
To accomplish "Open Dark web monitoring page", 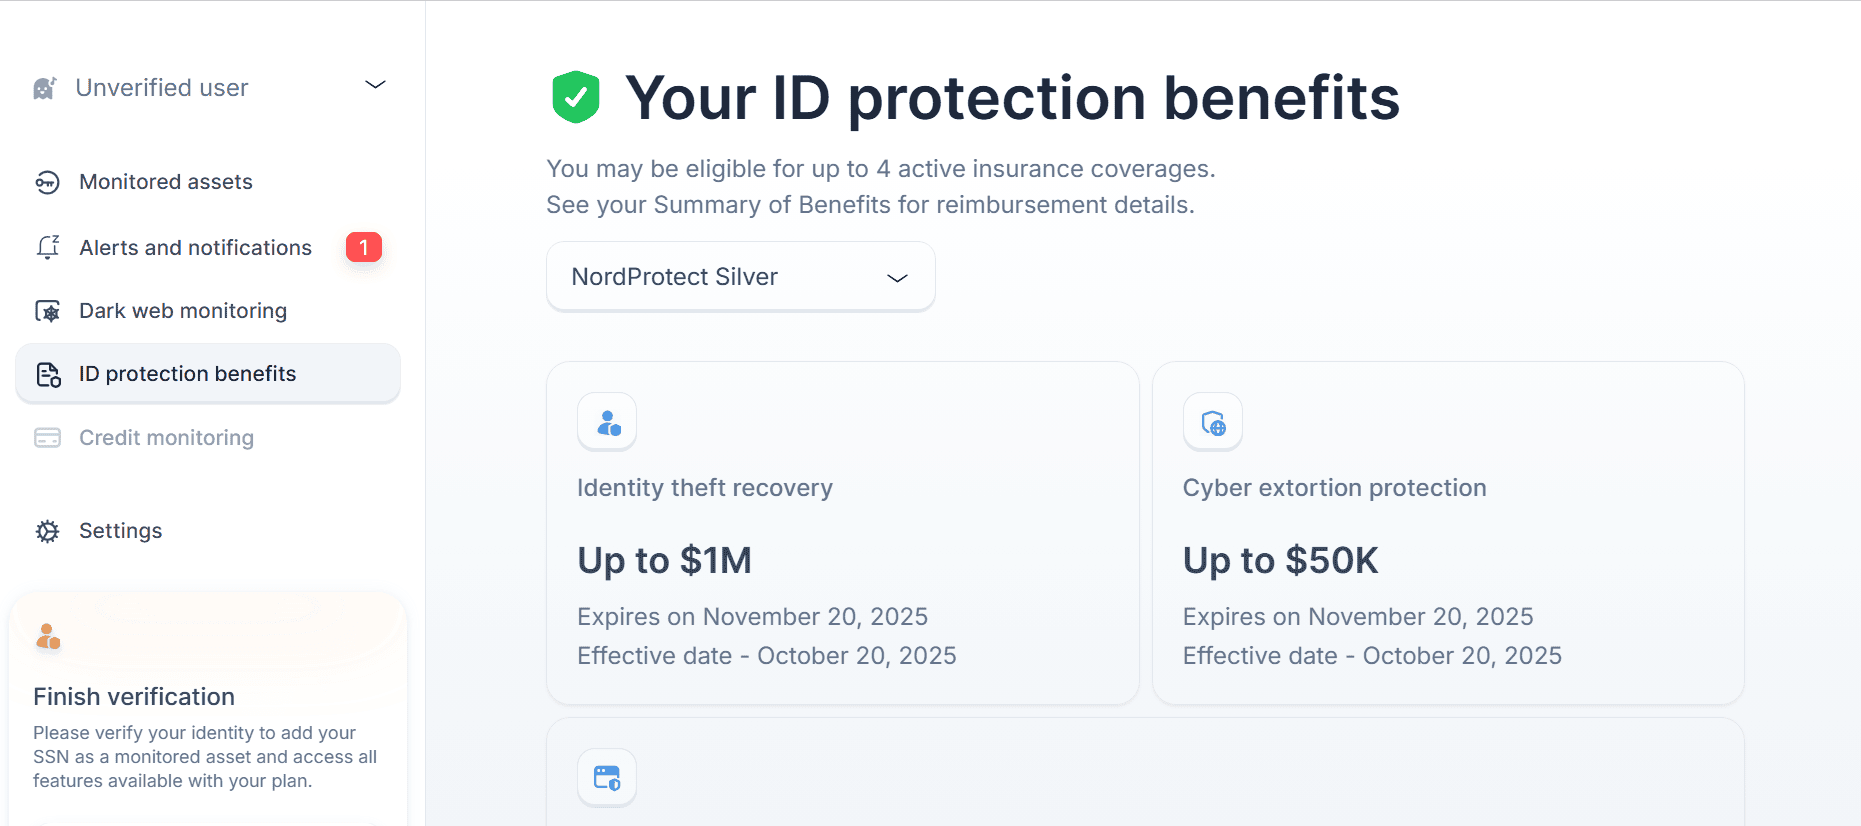I will pos(183,311).
